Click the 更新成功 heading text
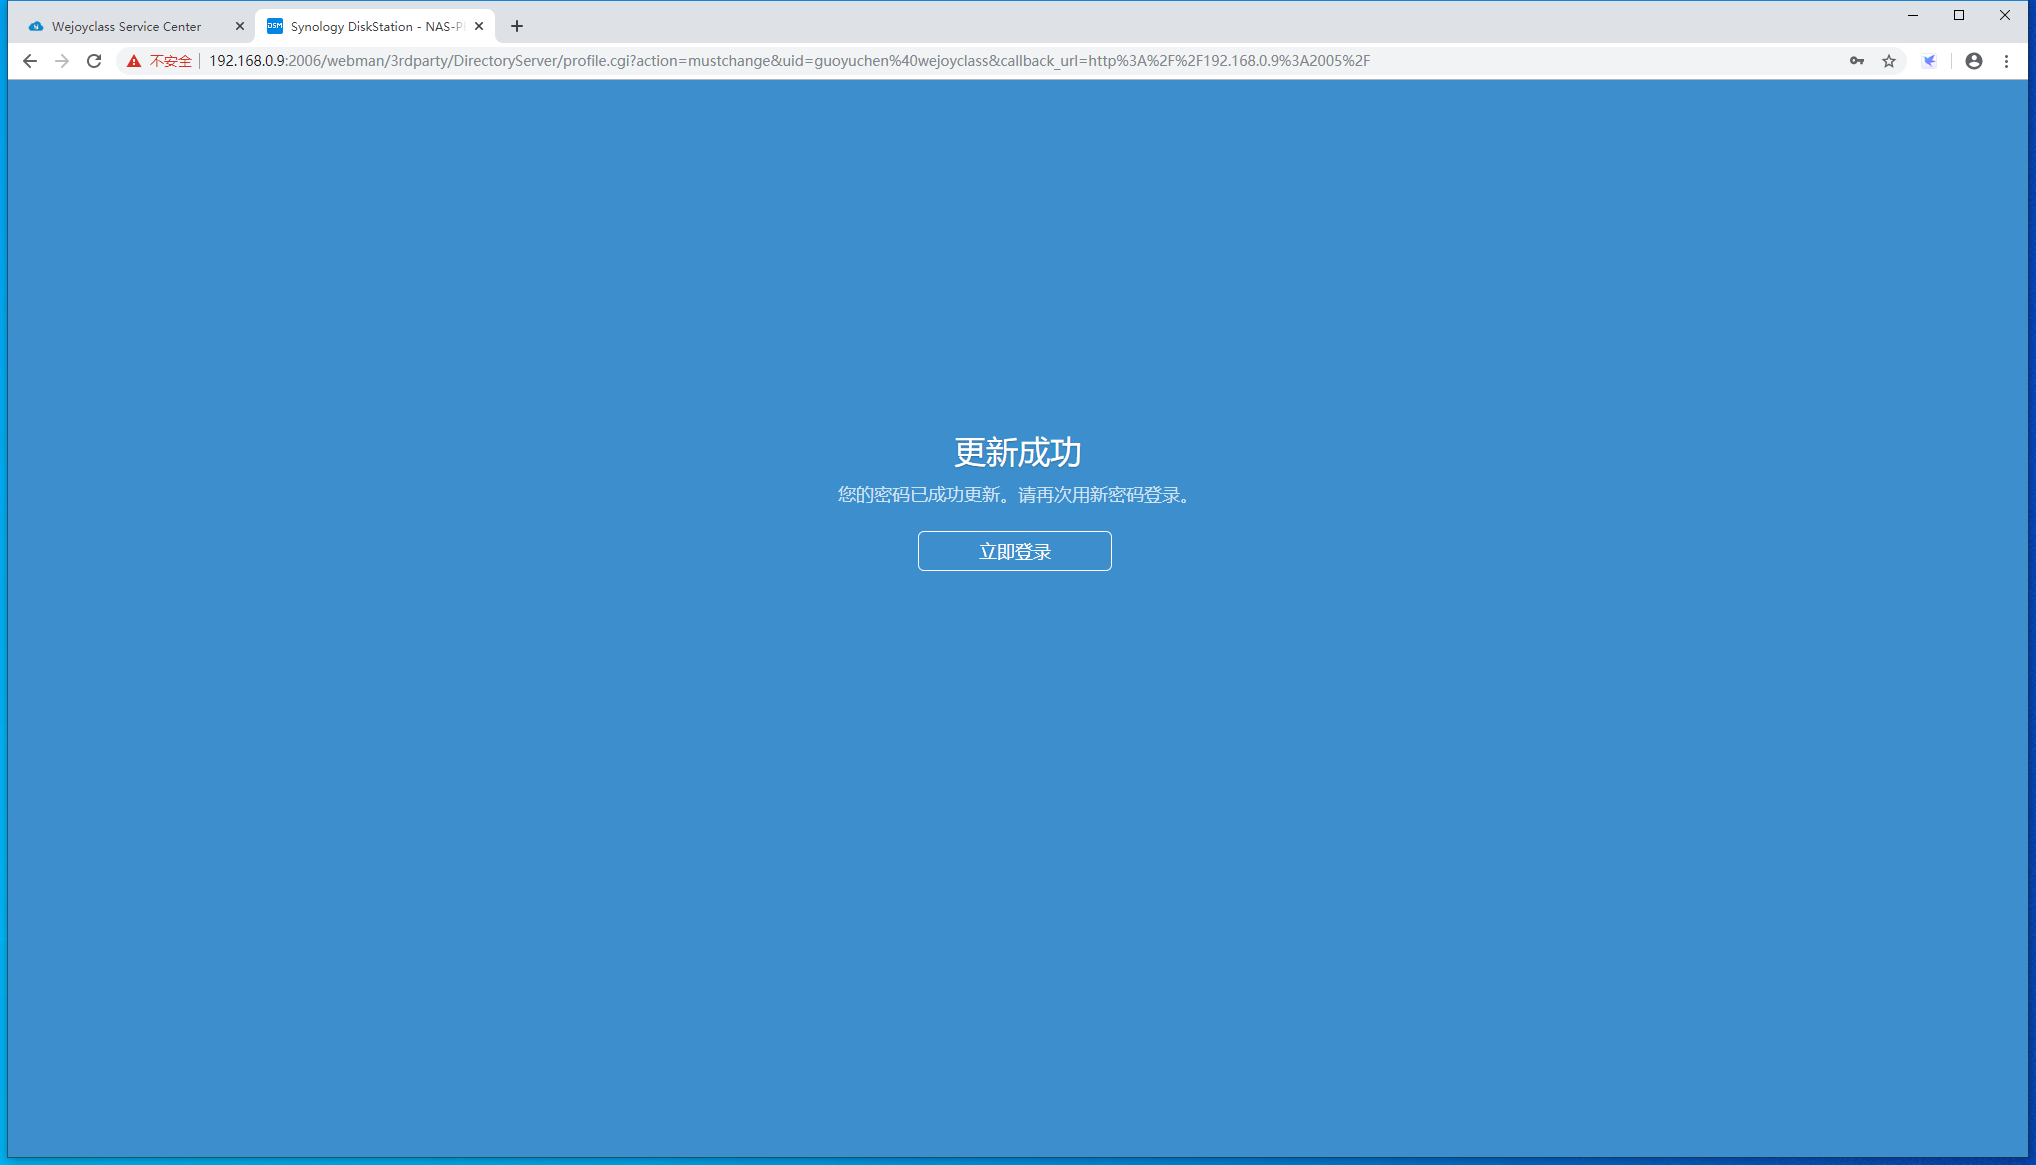 (x=1017, y=452)
